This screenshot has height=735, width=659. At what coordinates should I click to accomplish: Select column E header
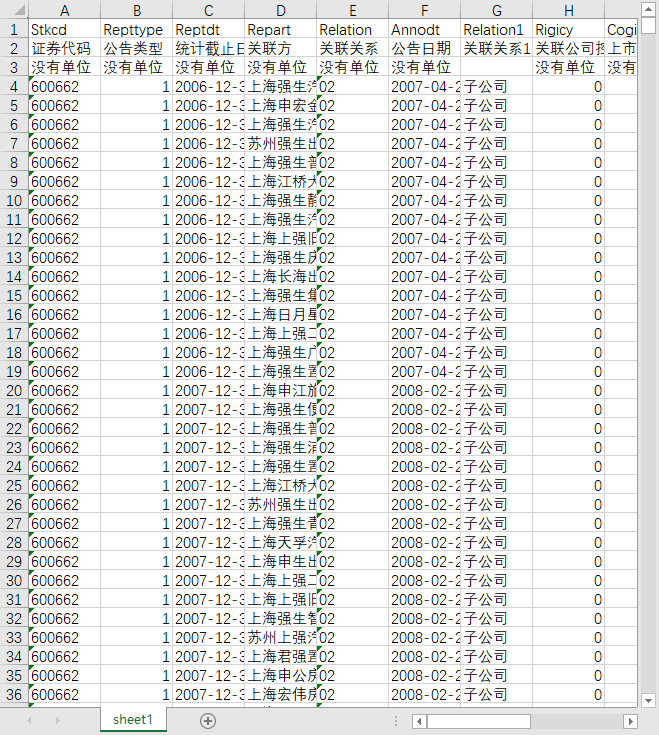(352, 10)
